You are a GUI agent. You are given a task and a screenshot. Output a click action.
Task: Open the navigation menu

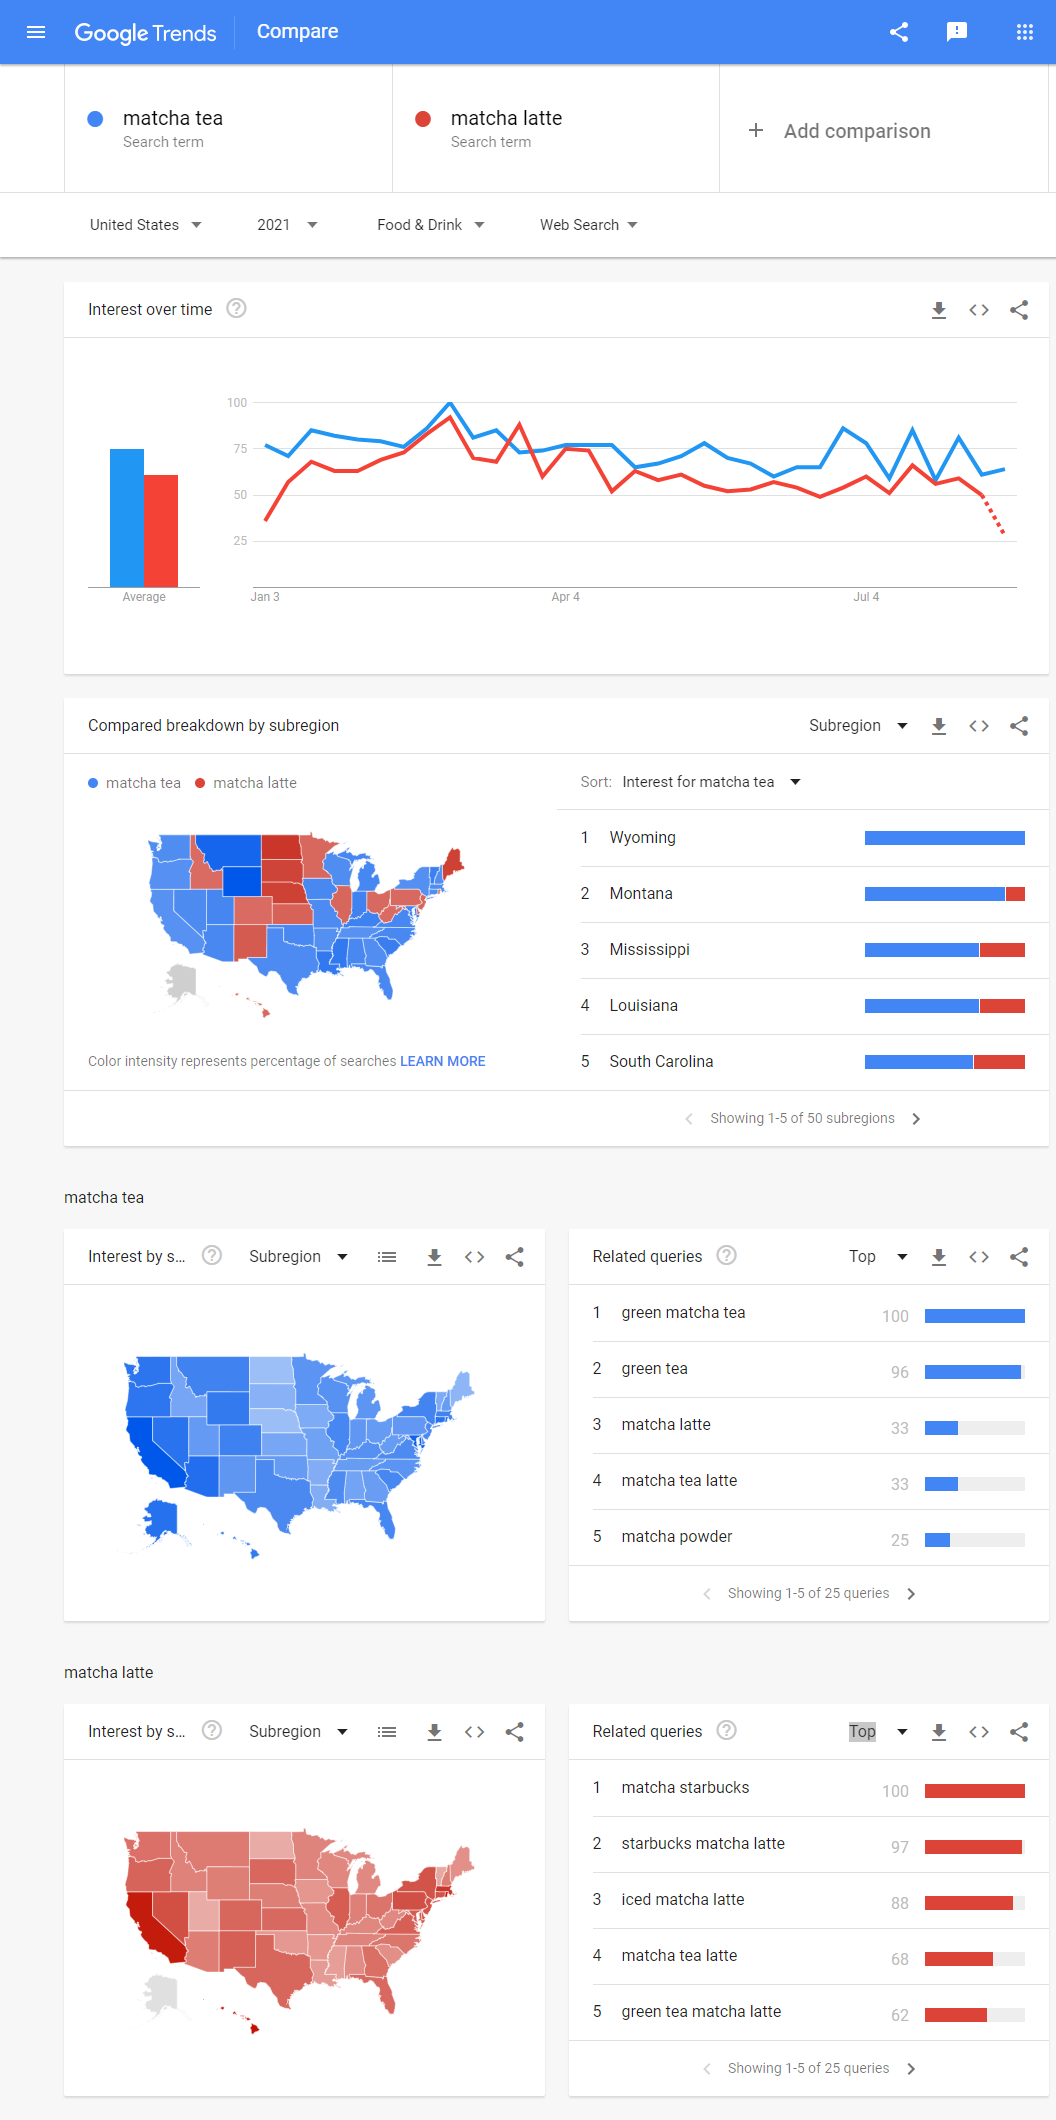pos(36,31)
